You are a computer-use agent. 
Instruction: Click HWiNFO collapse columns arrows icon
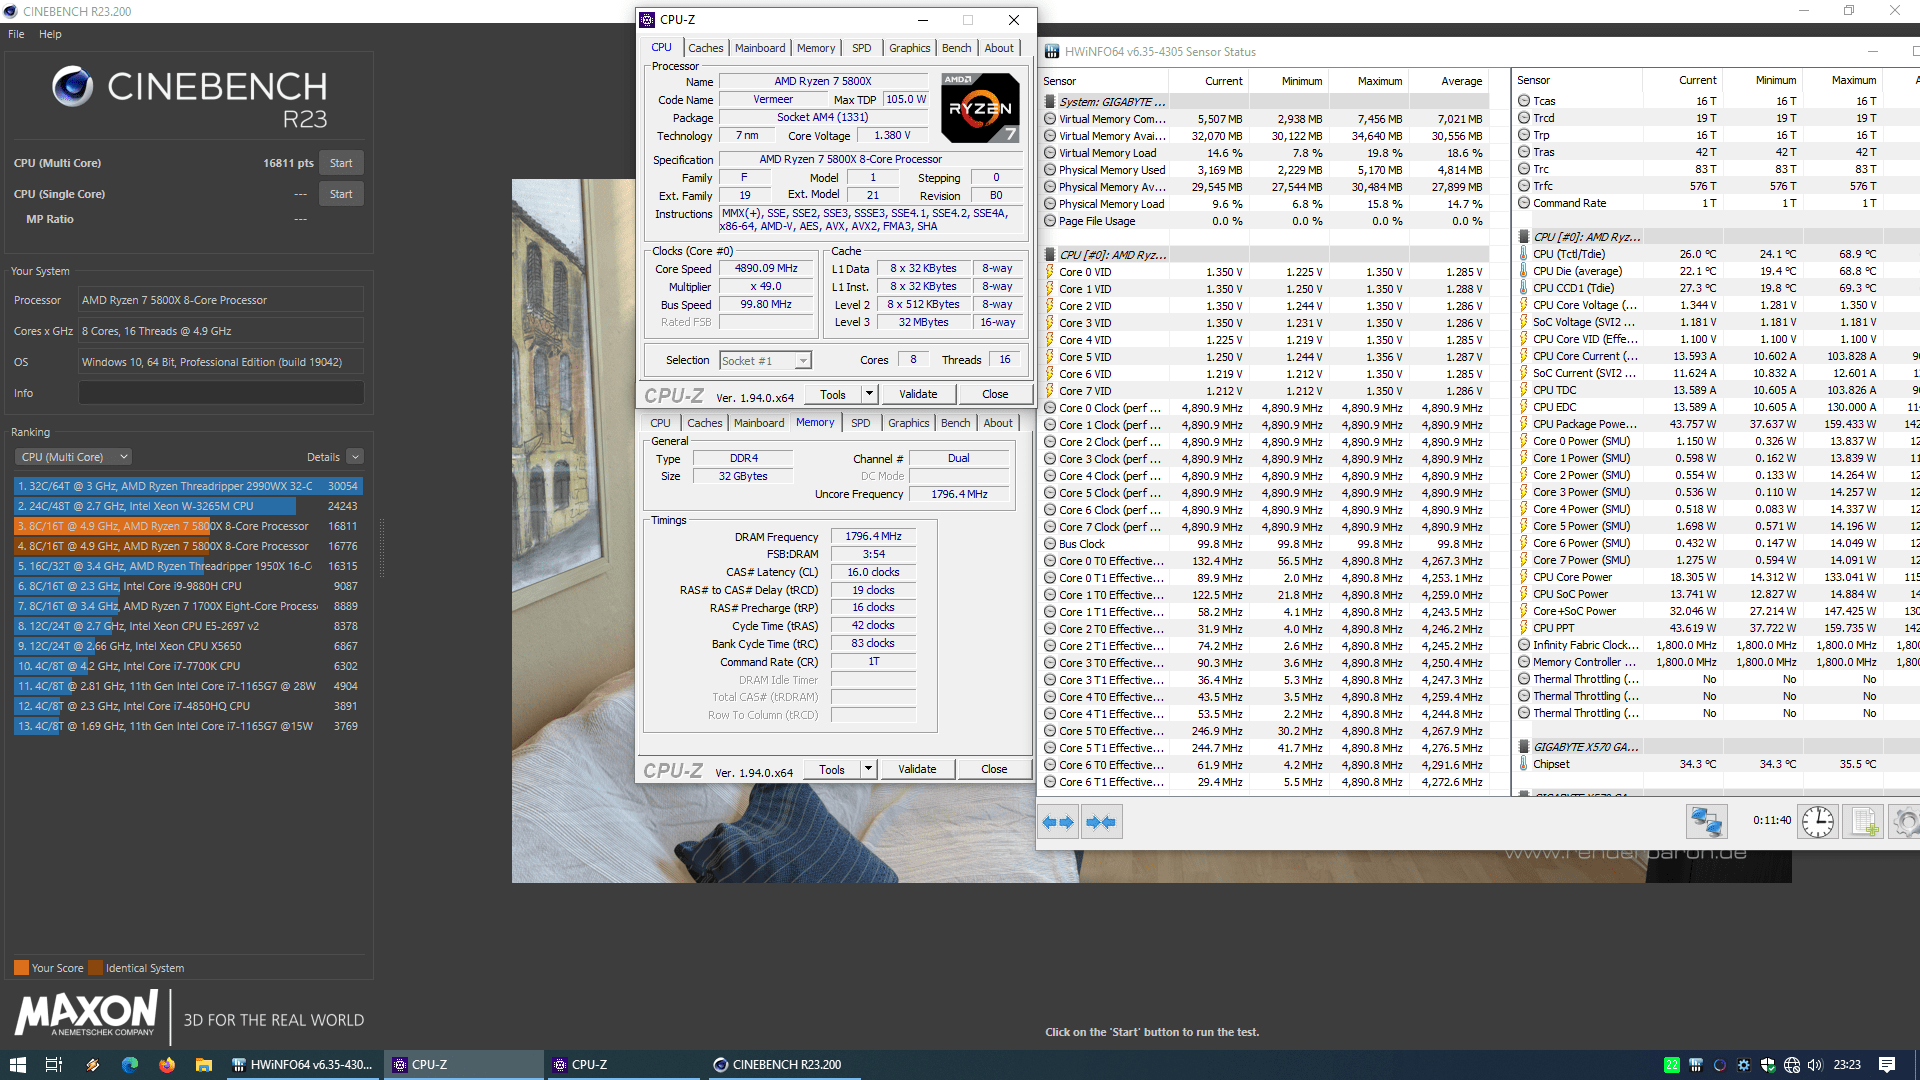click(1101, 822)
